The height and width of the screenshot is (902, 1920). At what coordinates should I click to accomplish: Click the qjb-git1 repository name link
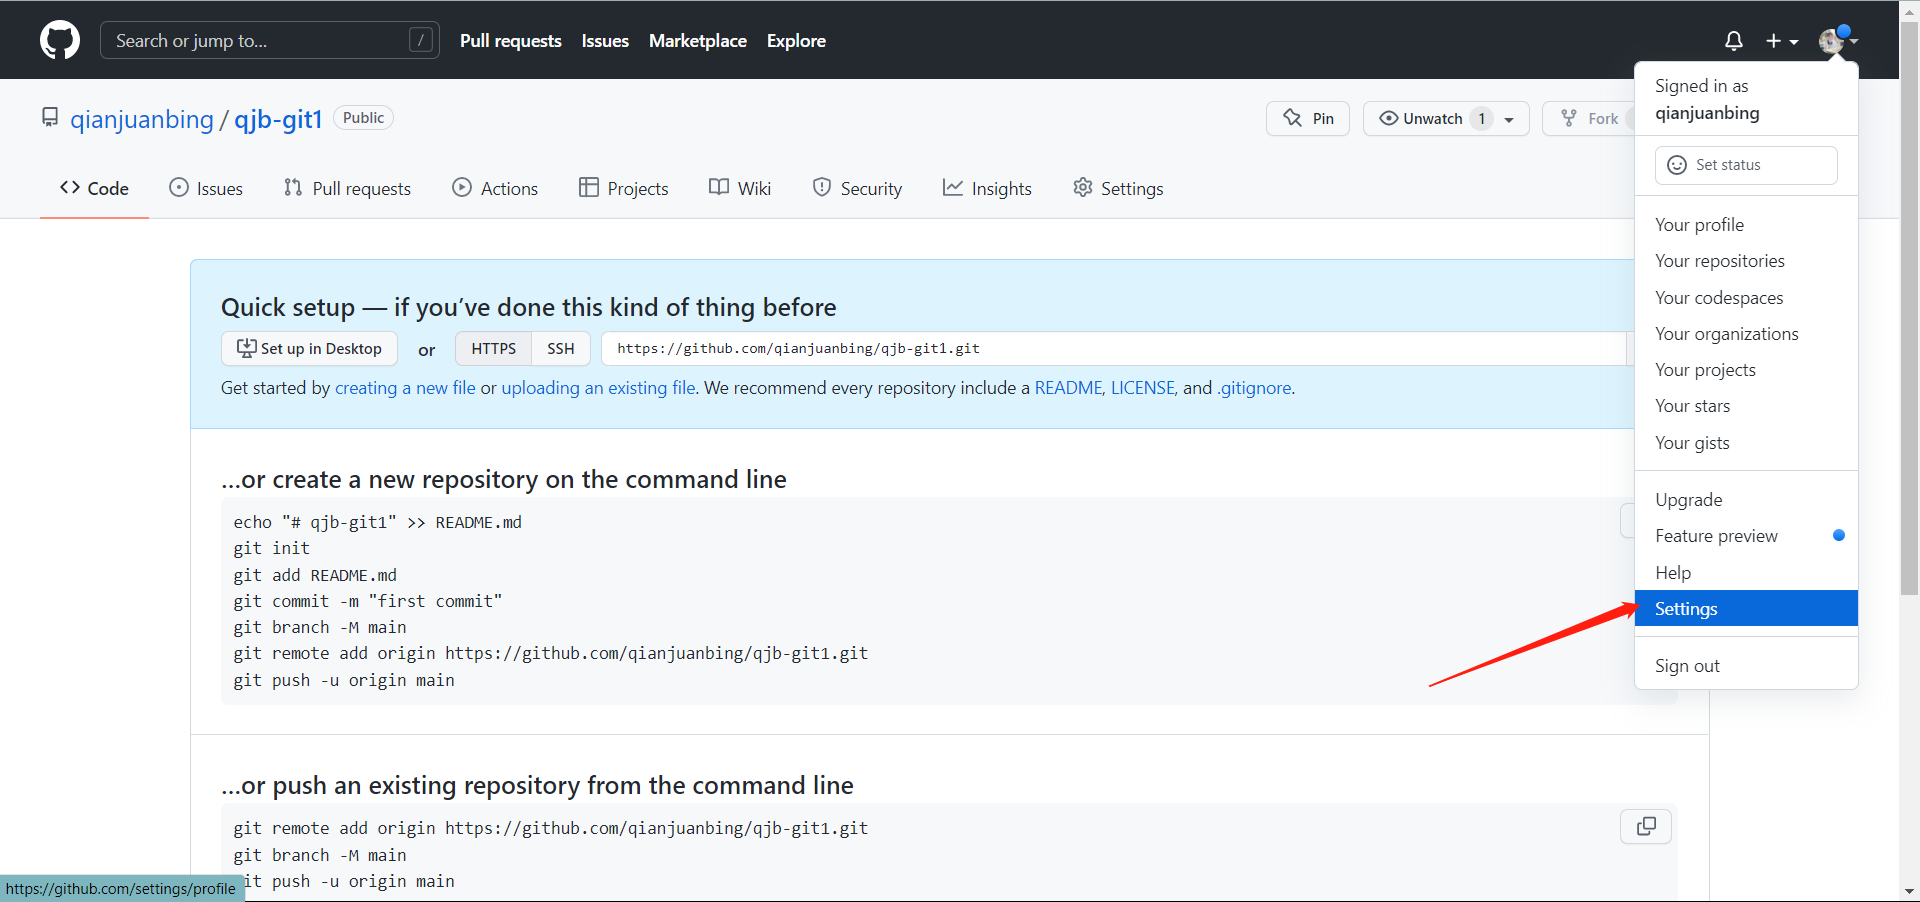(x=278, y=119)
